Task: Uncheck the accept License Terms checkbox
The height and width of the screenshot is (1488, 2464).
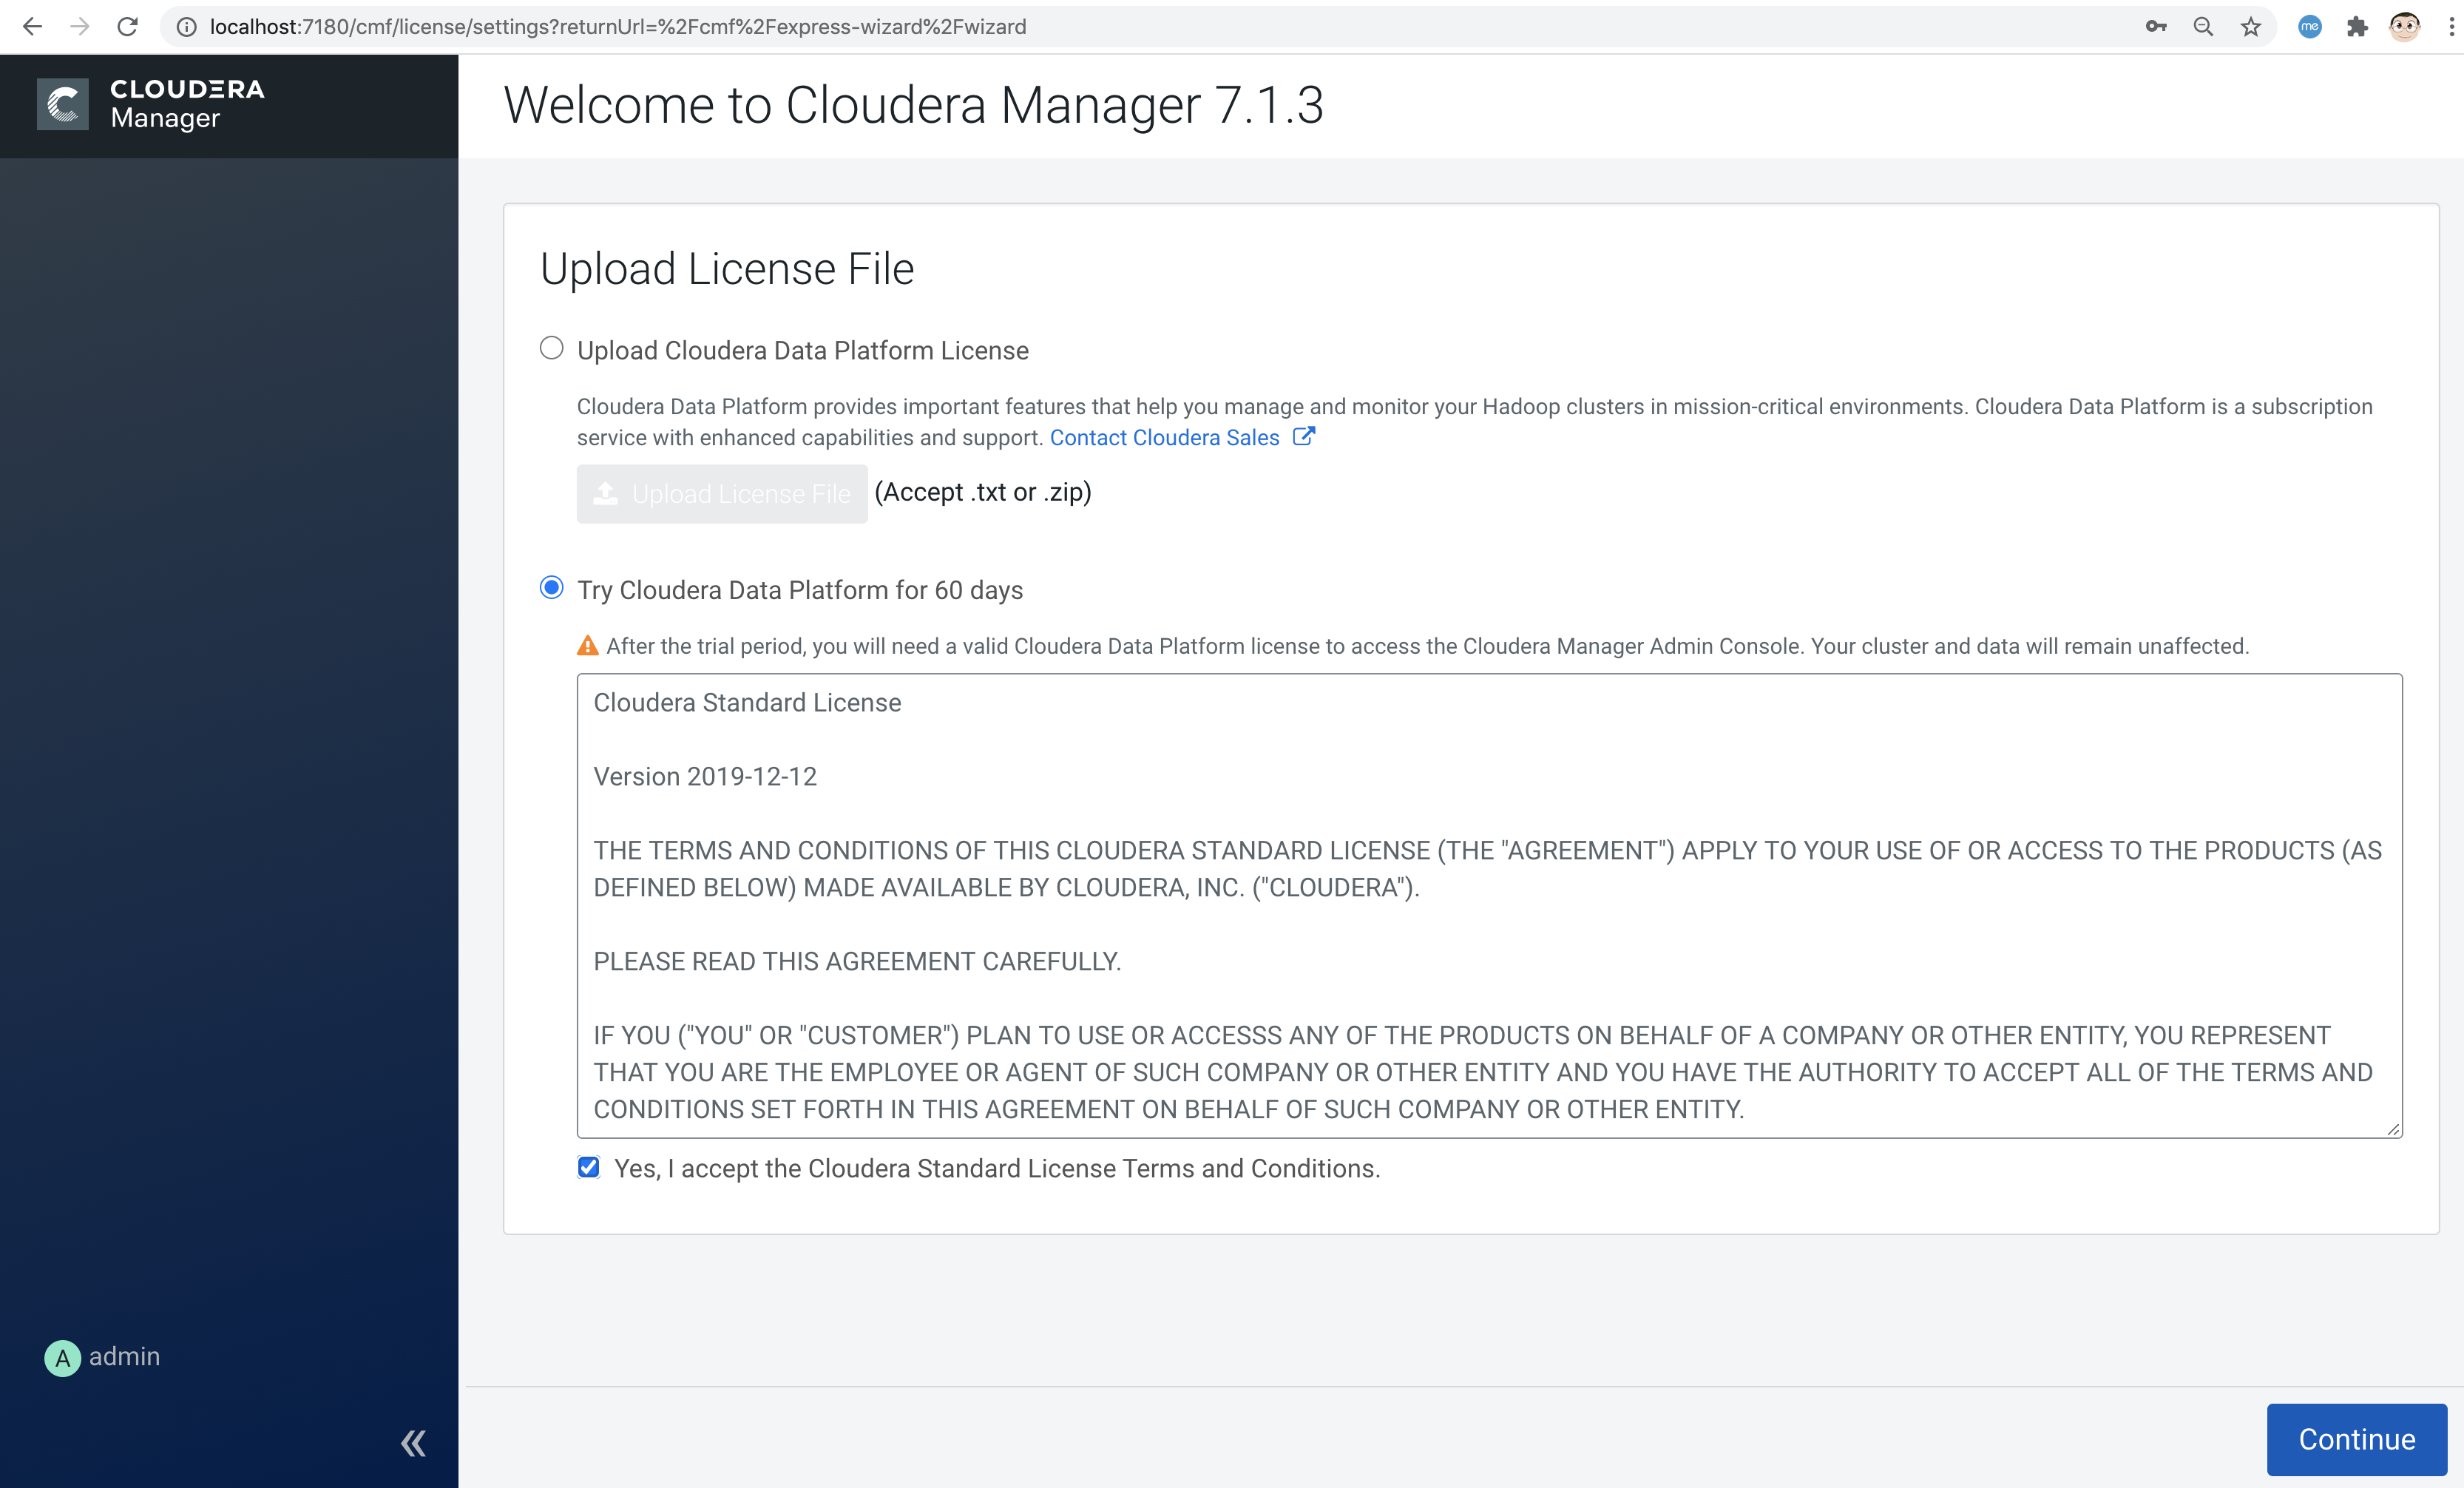Action: point(589,1167)
